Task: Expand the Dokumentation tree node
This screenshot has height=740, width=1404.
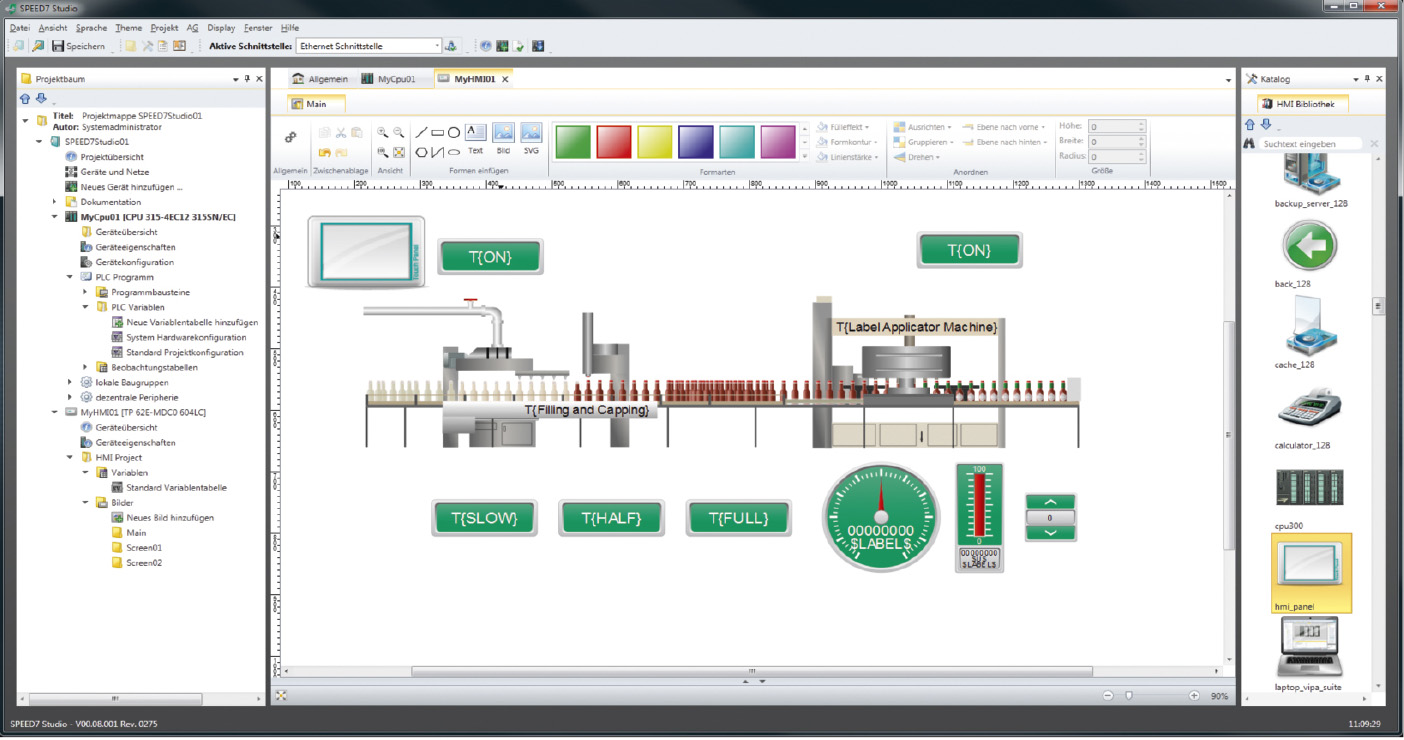Action: [55, 202]
